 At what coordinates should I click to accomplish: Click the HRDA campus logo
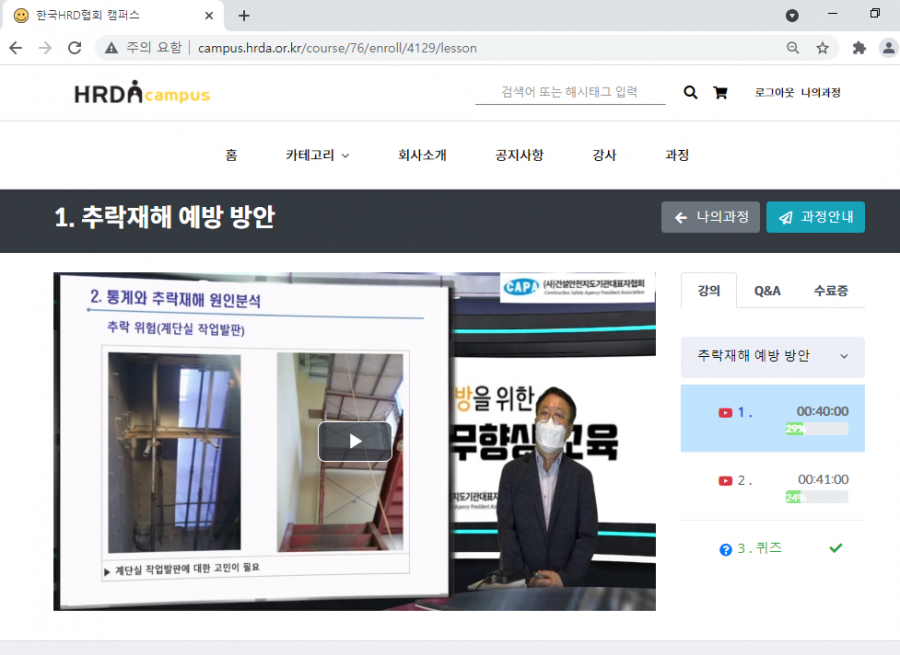point(142,92)
